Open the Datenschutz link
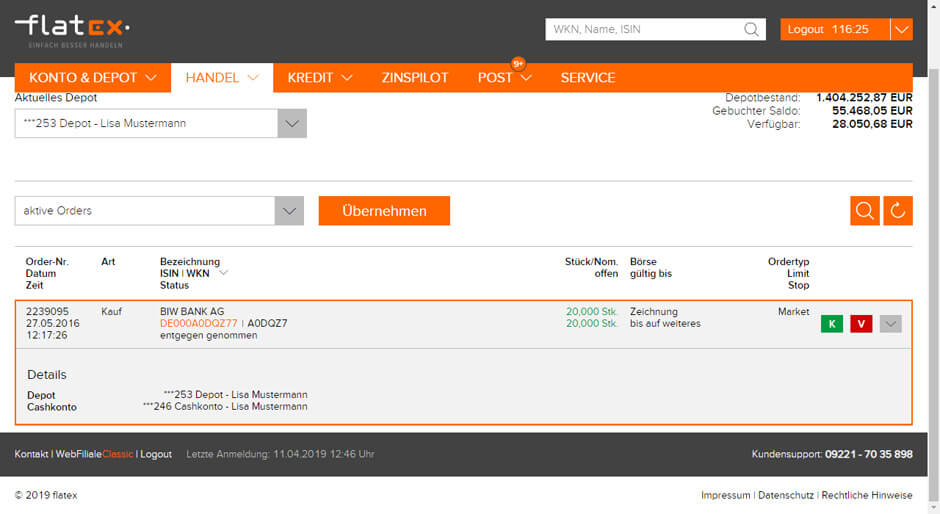 click(786, 495)
